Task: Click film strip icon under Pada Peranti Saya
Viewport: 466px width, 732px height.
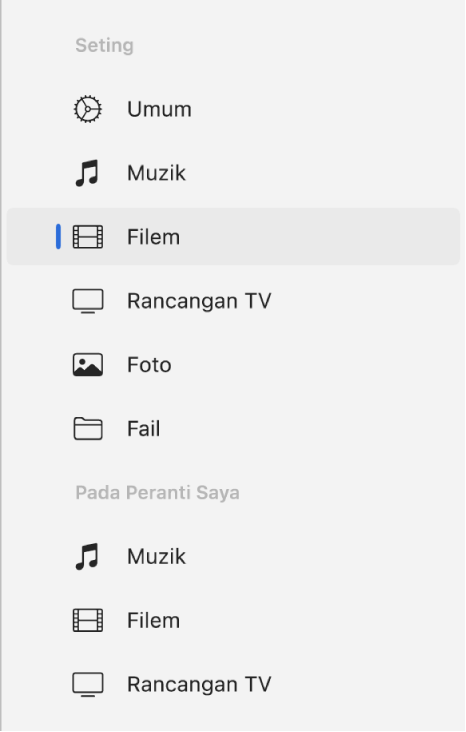Action: pyautogui.click(x=88, y=620)
